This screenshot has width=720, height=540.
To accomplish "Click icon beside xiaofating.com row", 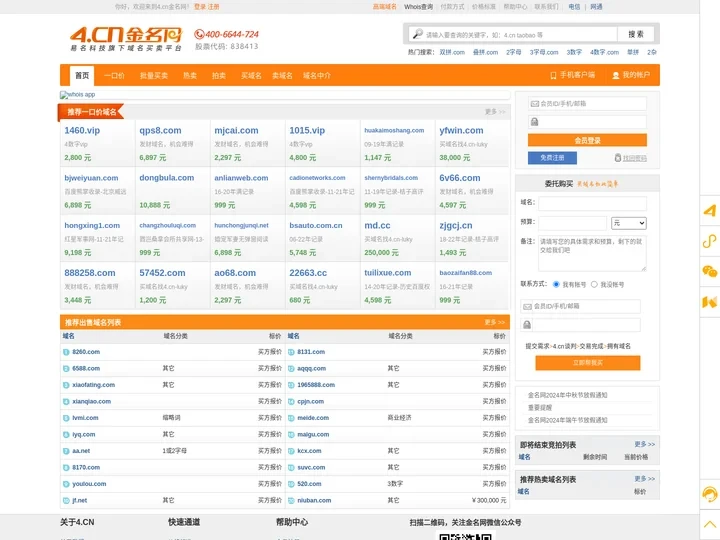I will [x=66, y=385].
